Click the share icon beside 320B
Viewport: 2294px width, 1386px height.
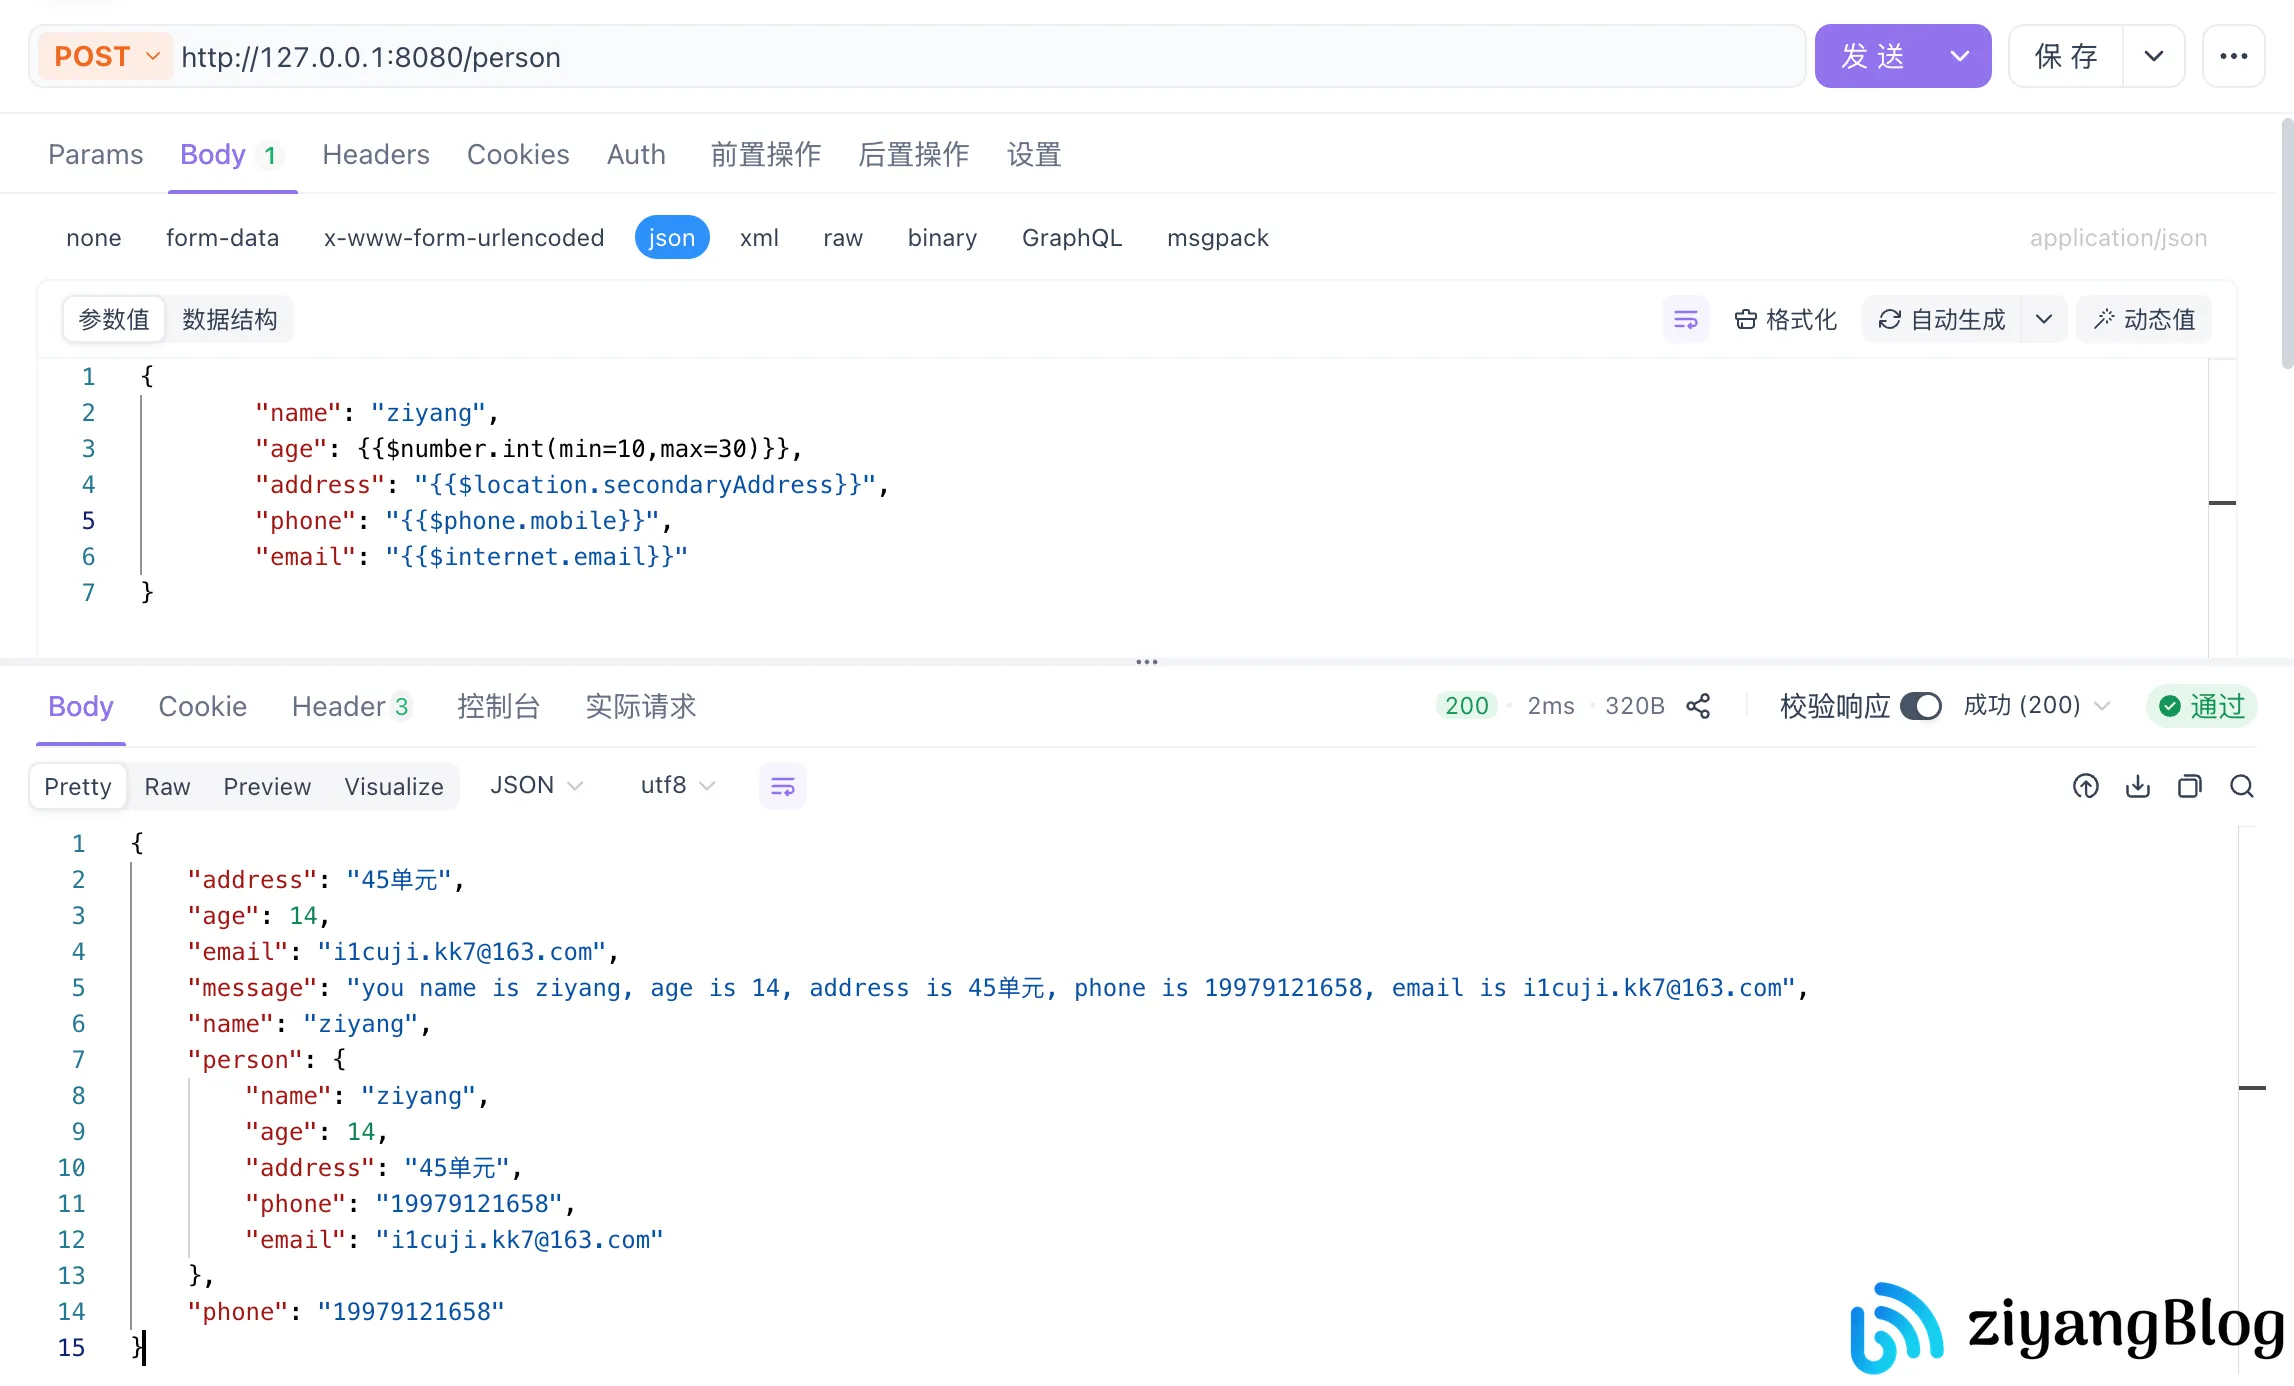pyautogui.click(x=1698, y=706)
